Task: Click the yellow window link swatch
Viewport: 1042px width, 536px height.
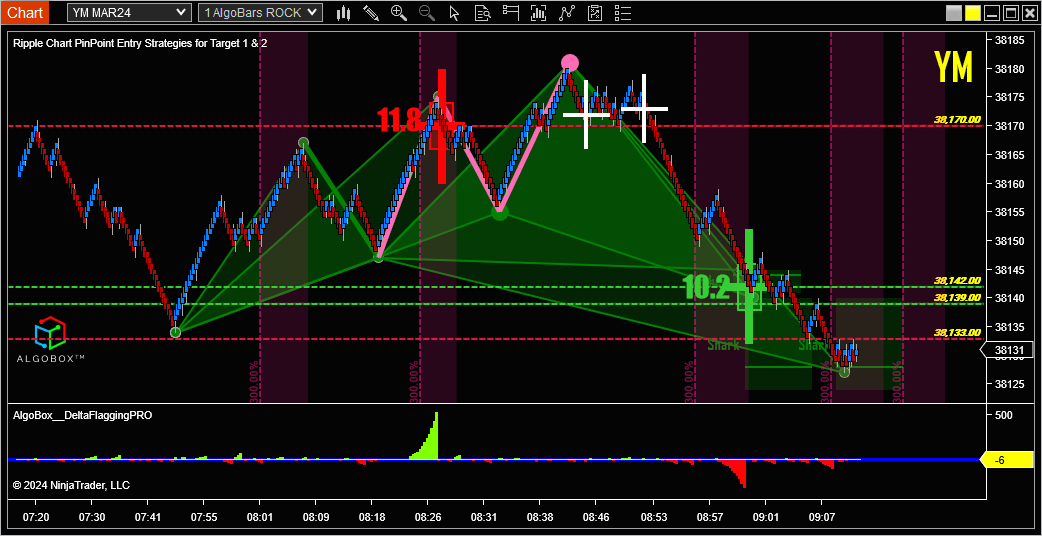Action: [x=972, y=13]
